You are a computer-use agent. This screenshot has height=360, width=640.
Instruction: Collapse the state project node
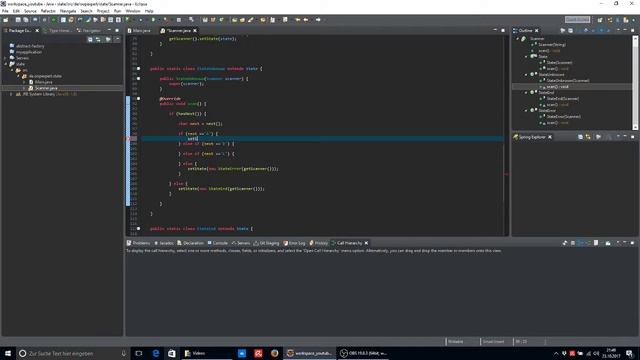click(5, 64)
